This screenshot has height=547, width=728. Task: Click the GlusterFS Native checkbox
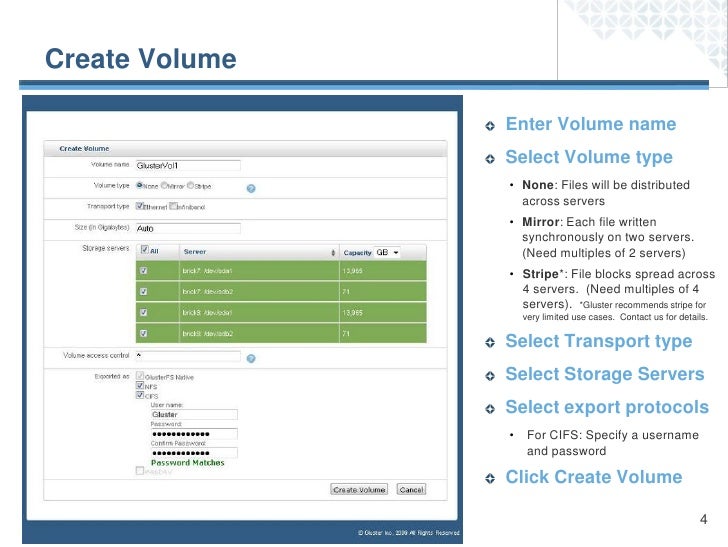click(x=140, y=375)
